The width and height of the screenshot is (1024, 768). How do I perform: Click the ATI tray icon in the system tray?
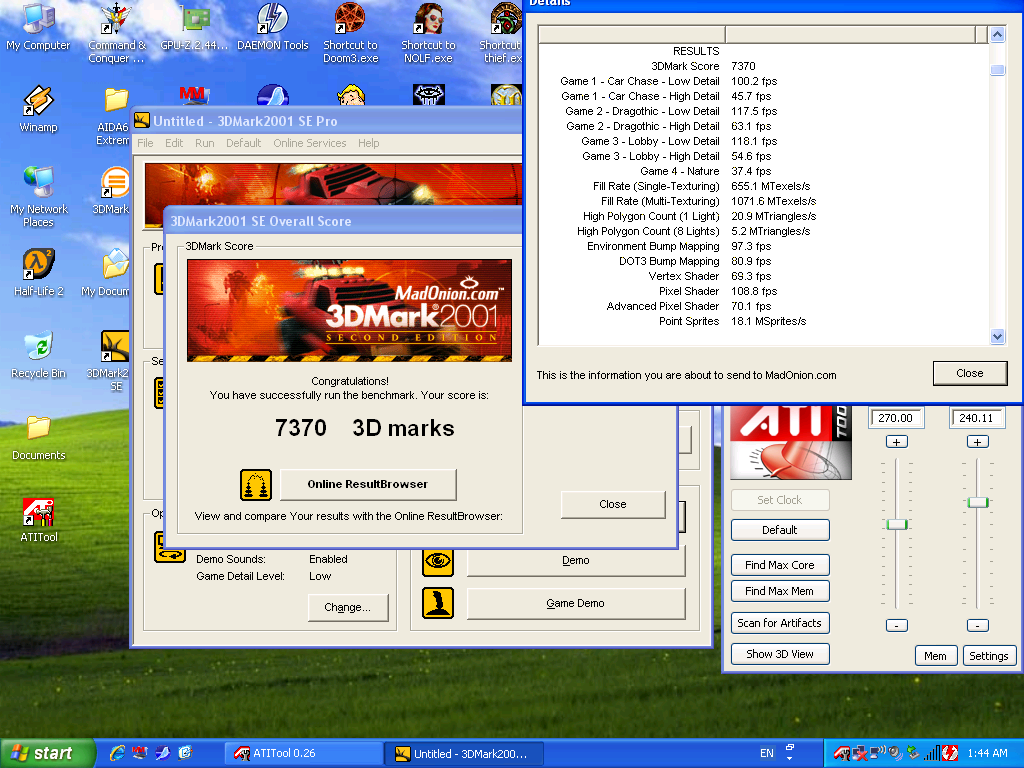(x=842, y=753)
